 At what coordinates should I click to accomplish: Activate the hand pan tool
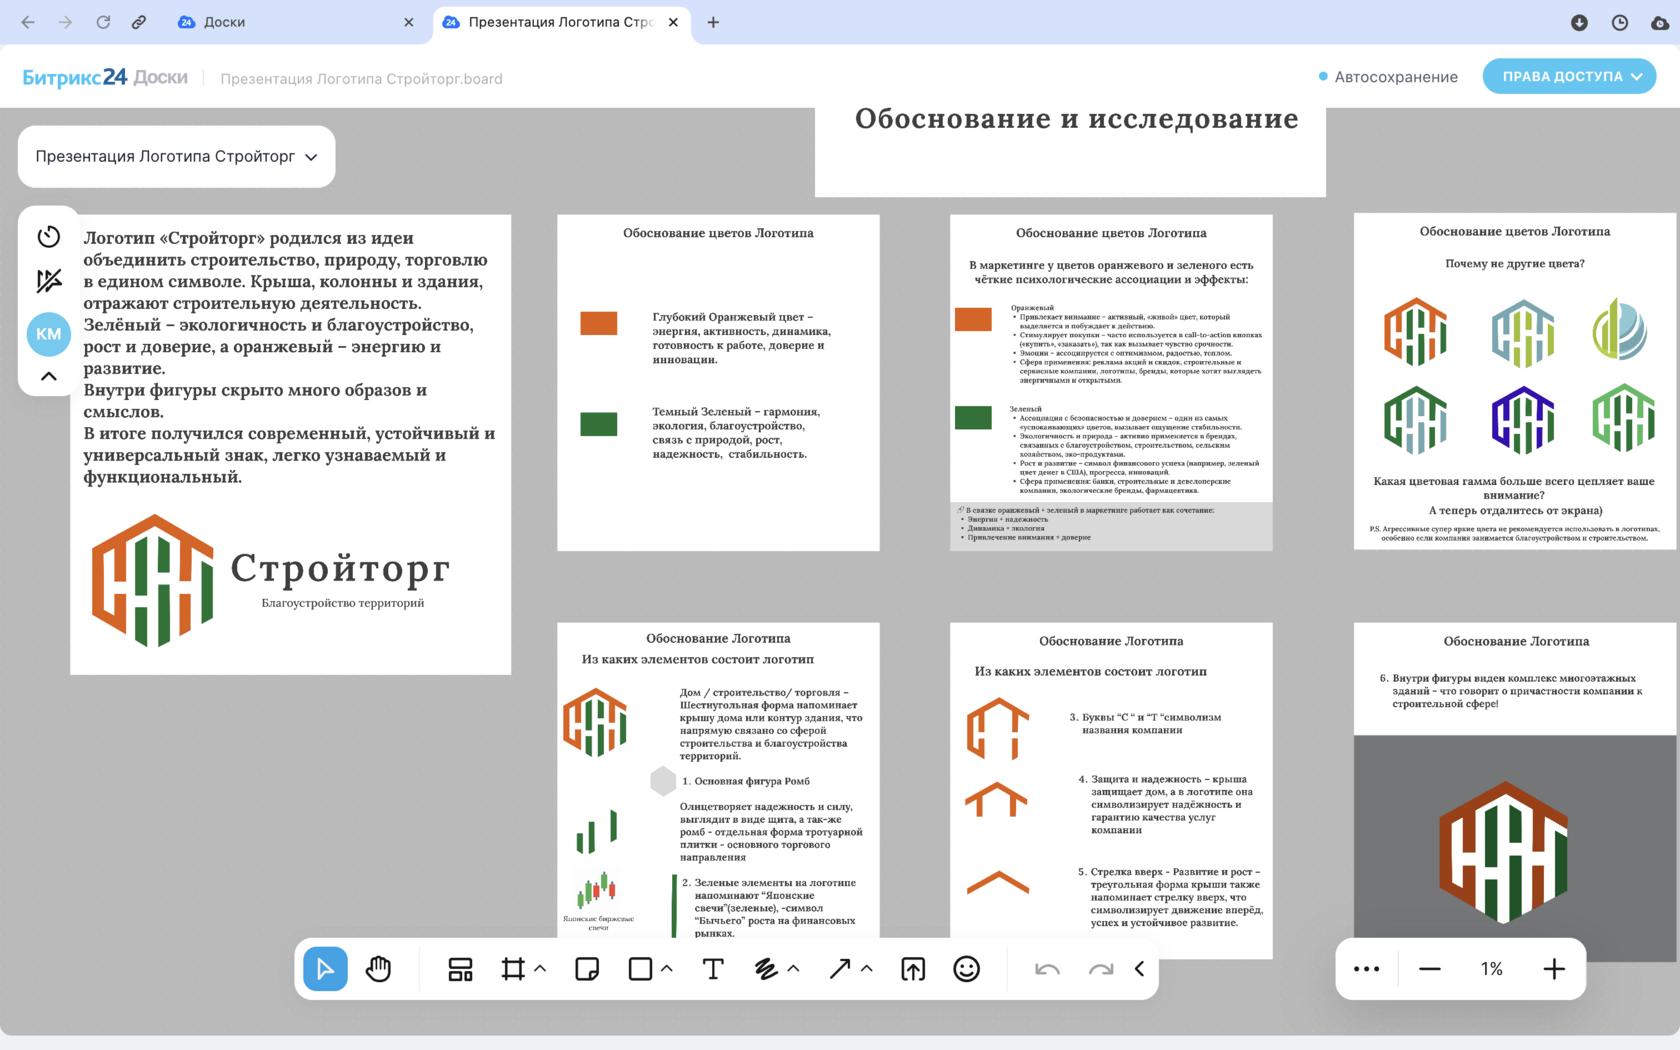click(x=378, y=968)
